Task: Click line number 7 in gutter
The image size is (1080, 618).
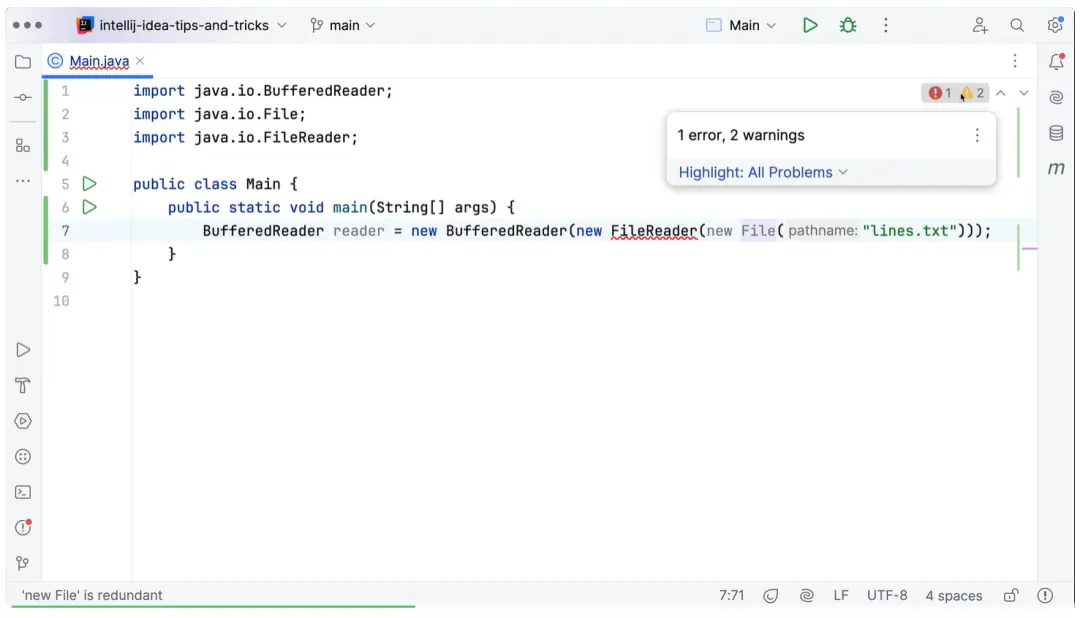Action: pos(65,231)
